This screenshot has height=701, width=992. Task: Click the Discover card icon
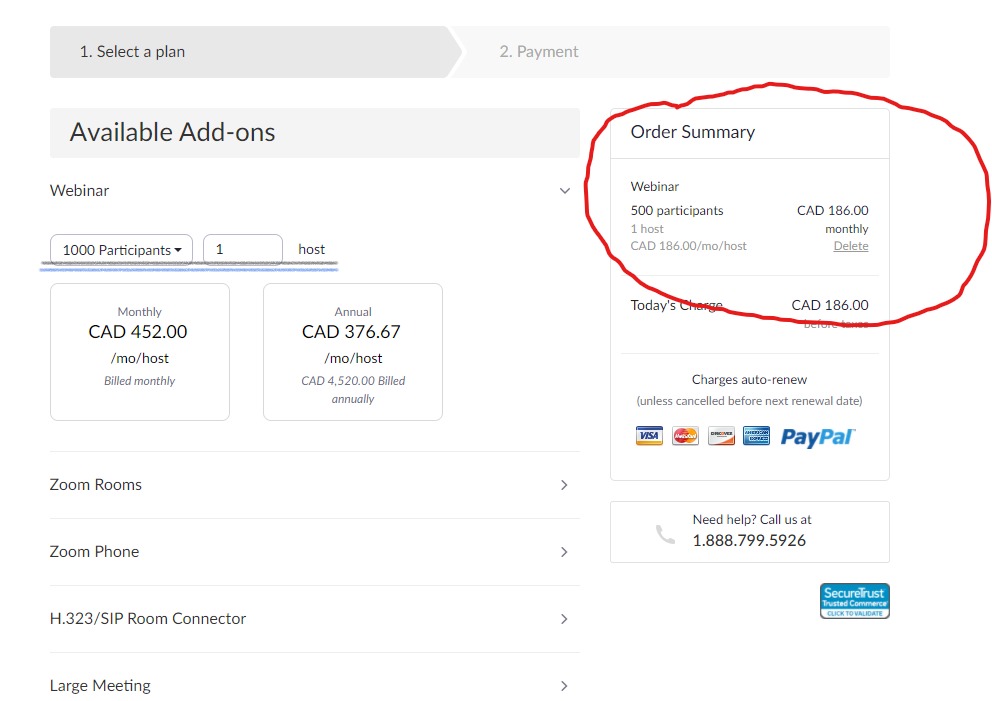pyautogui.click(x=721, y=436)
